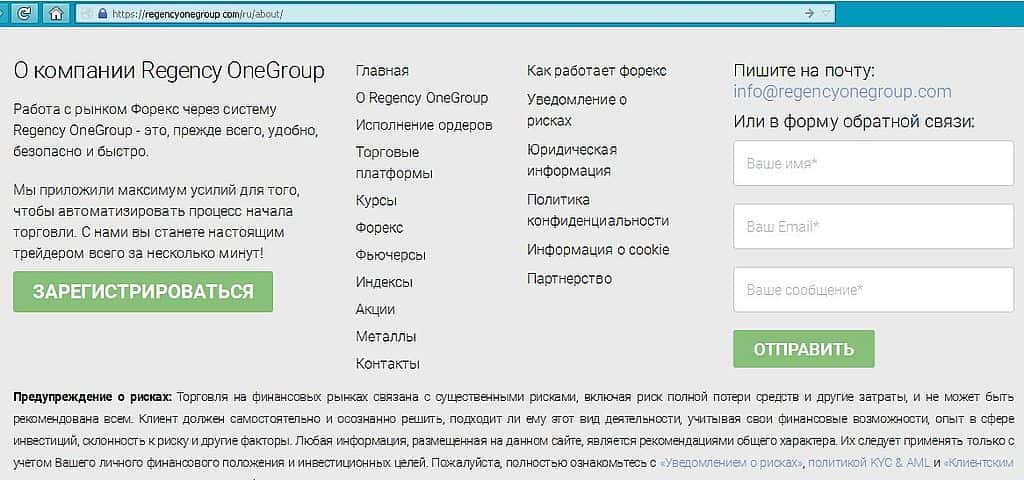
Task: Open политикой KYC & AML link
Action: click(870, 463)
